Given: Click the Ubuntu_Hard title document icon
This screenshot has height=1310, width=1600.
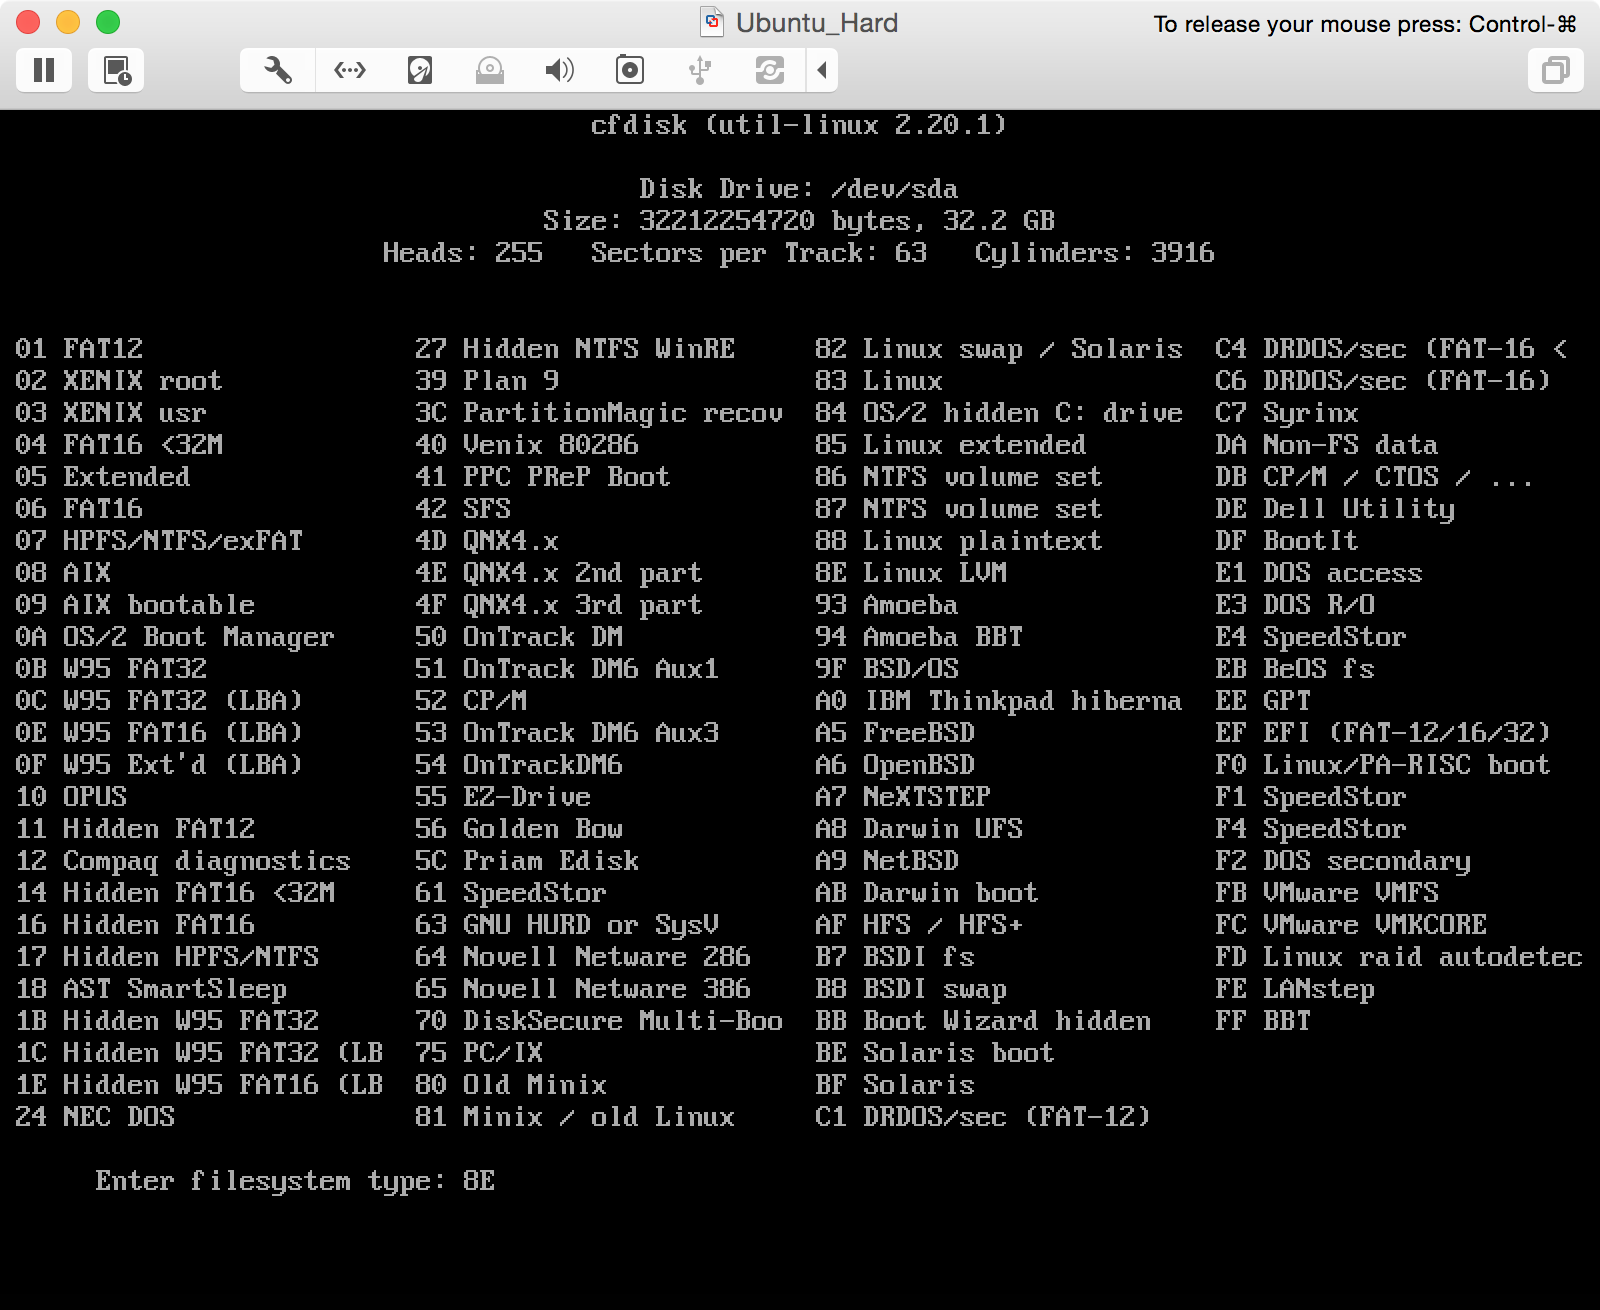Looking at the screenshot, I should coord(712,22).
